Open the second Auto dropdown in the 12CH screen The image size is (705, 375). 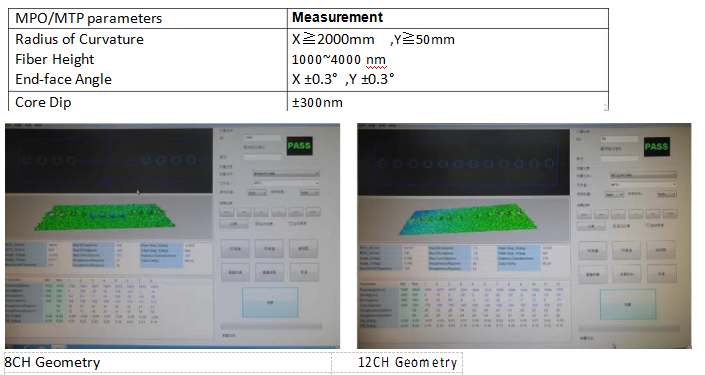click(x=667, y=194)
